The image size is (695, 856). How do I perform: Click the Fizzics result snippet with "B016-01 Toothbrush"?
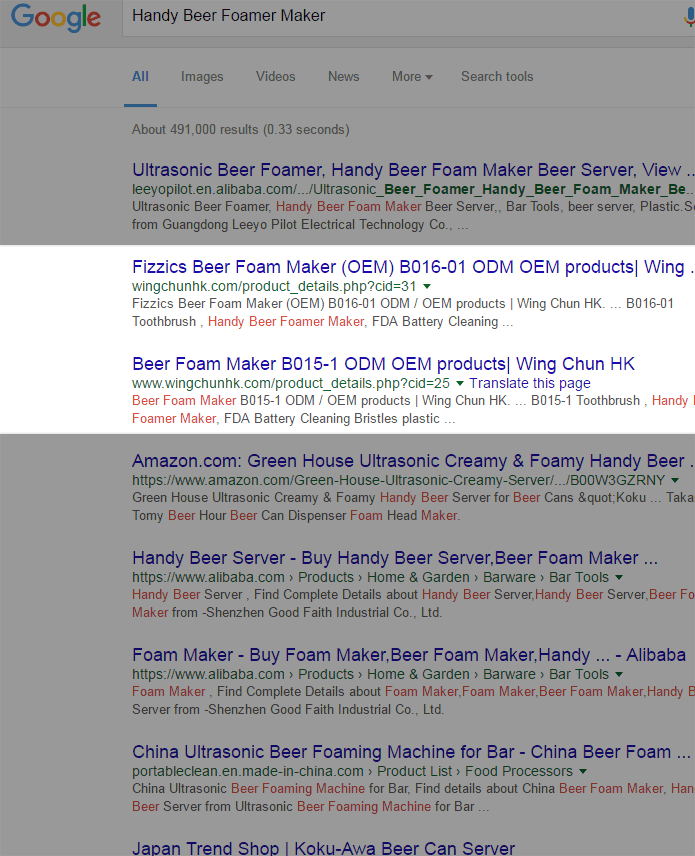click(x=403, y=313)
